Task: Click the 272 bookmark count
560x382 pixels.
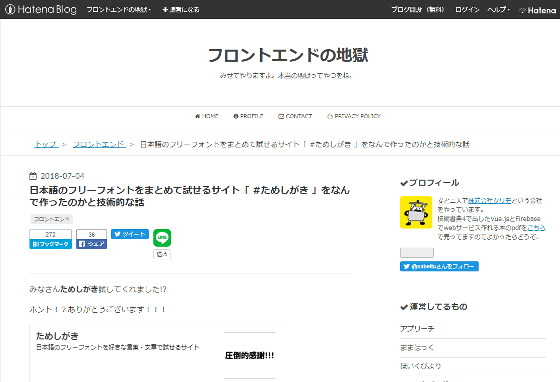Action: click(x=50, y=234)
